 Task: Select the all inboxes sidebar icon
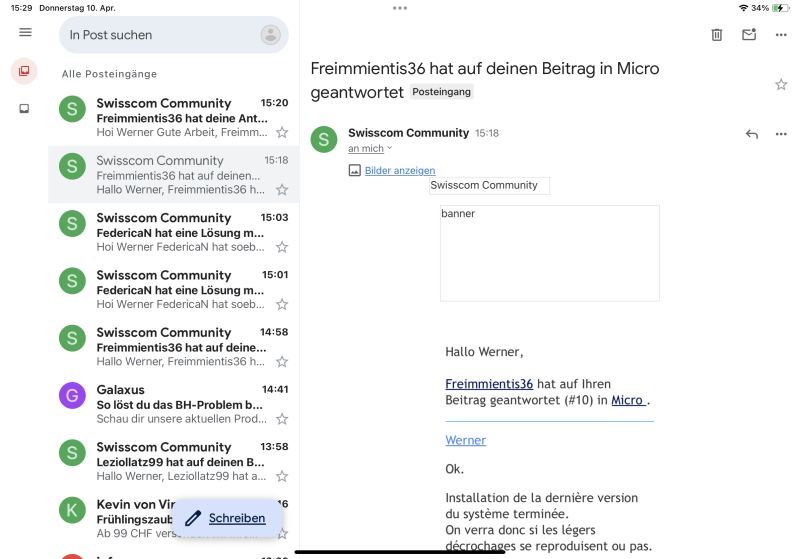pyautogui.click(x=25, y=71)
